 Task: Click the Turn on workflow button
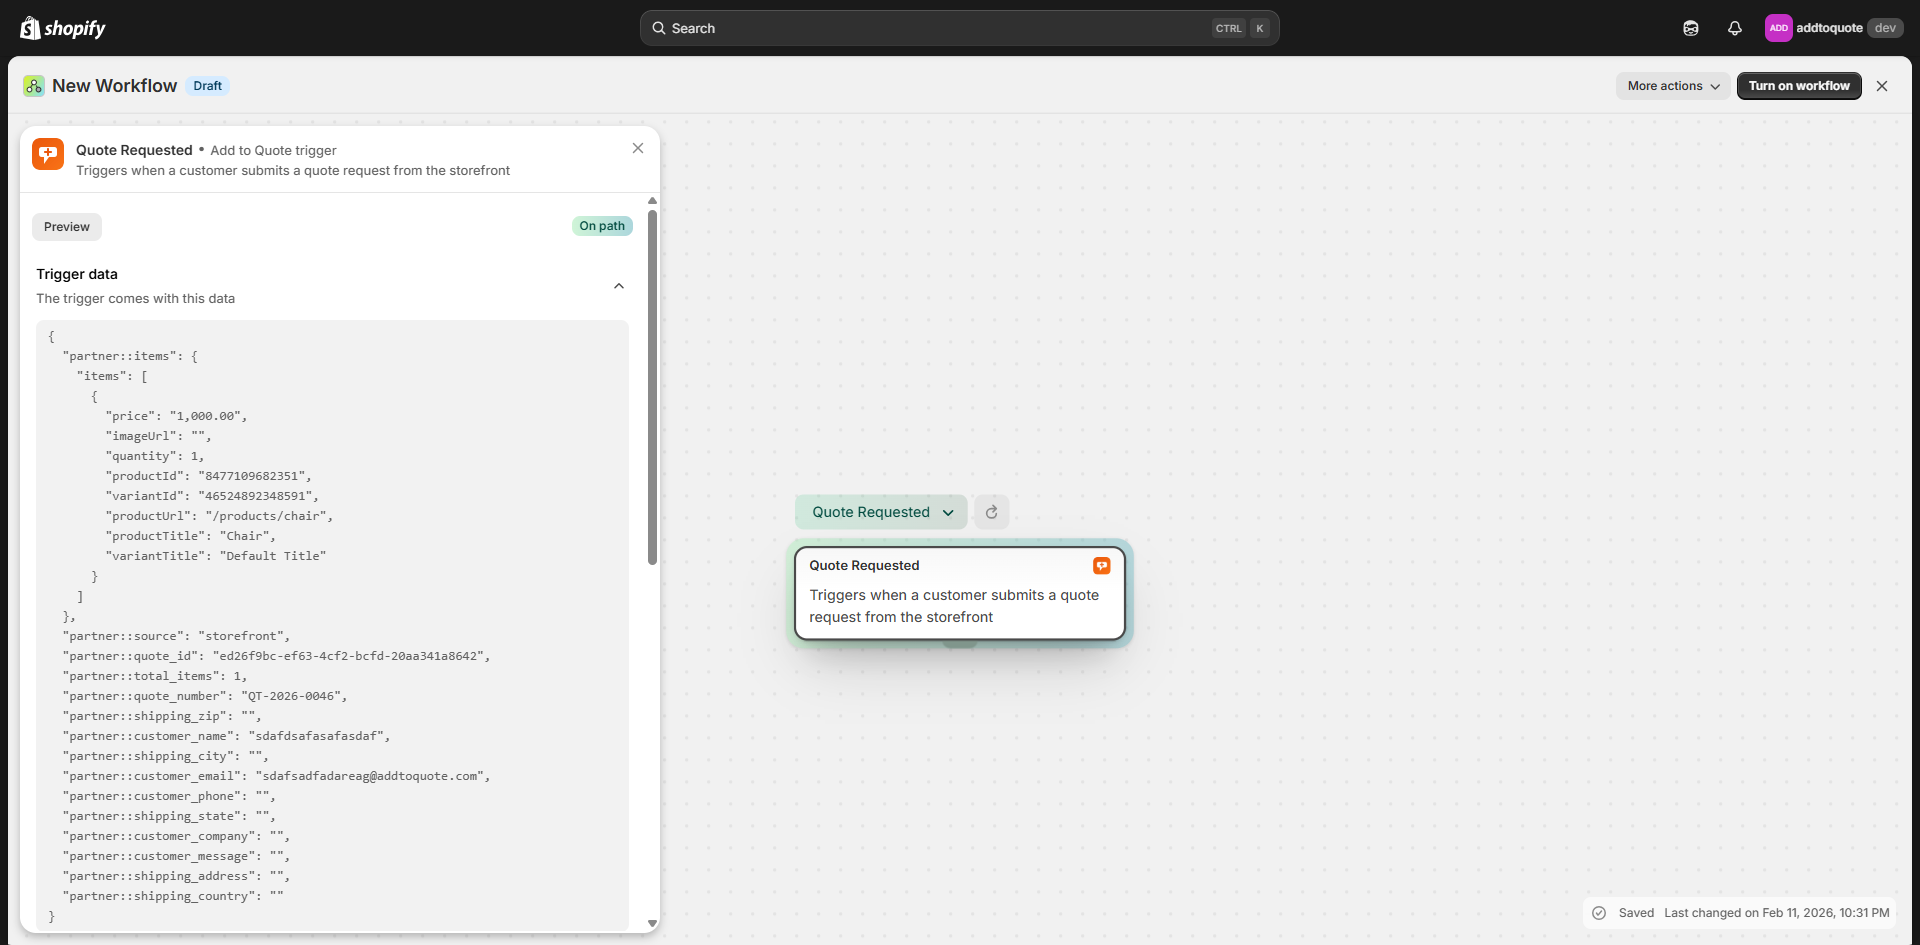pos(1798,86)
